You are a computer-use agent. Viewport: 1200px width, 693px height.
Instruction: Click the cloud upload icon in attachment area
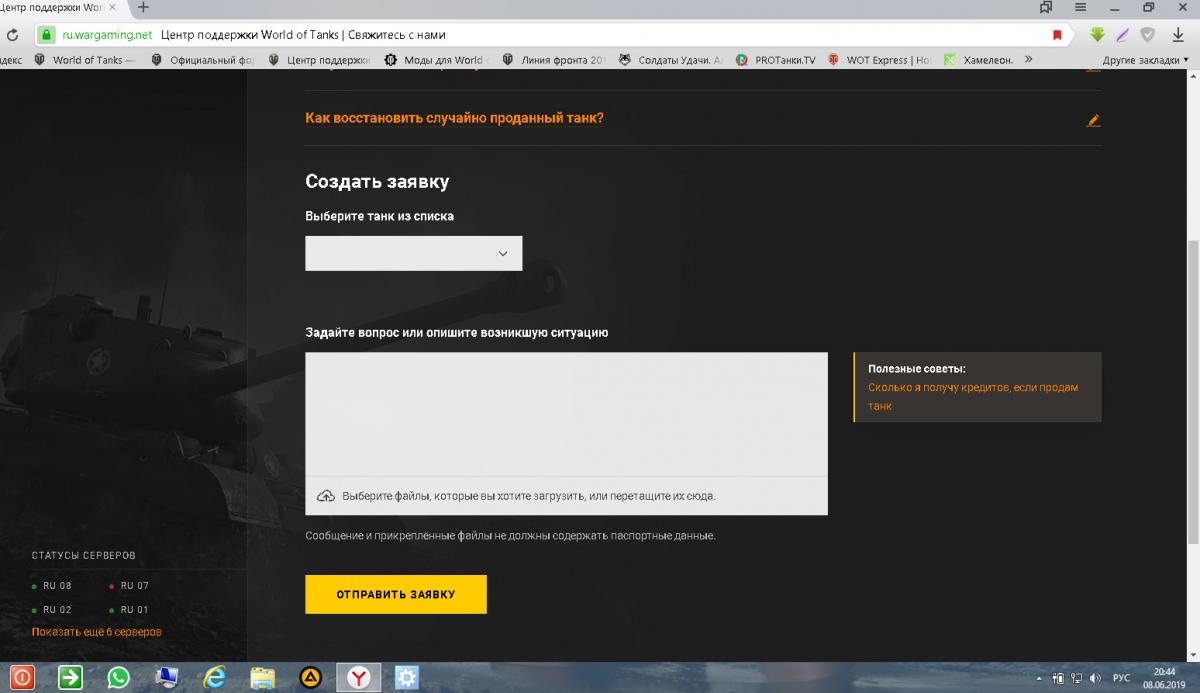point(325,496)
